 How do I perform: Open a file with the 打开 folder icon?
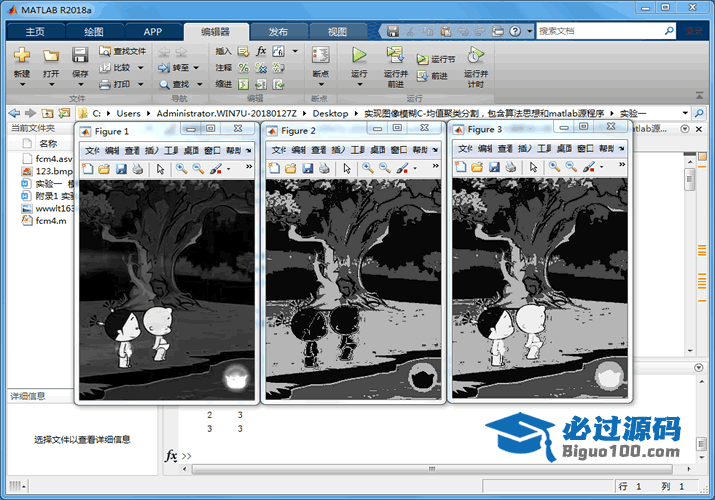(51, 56)
